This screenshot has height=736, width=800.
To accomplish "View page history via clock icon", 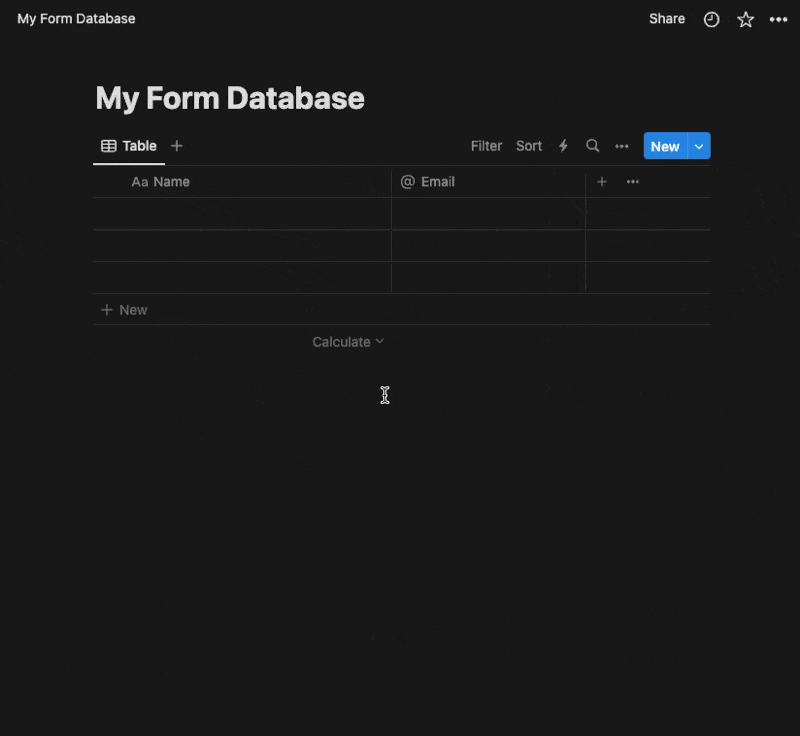I will pos(711,19).
